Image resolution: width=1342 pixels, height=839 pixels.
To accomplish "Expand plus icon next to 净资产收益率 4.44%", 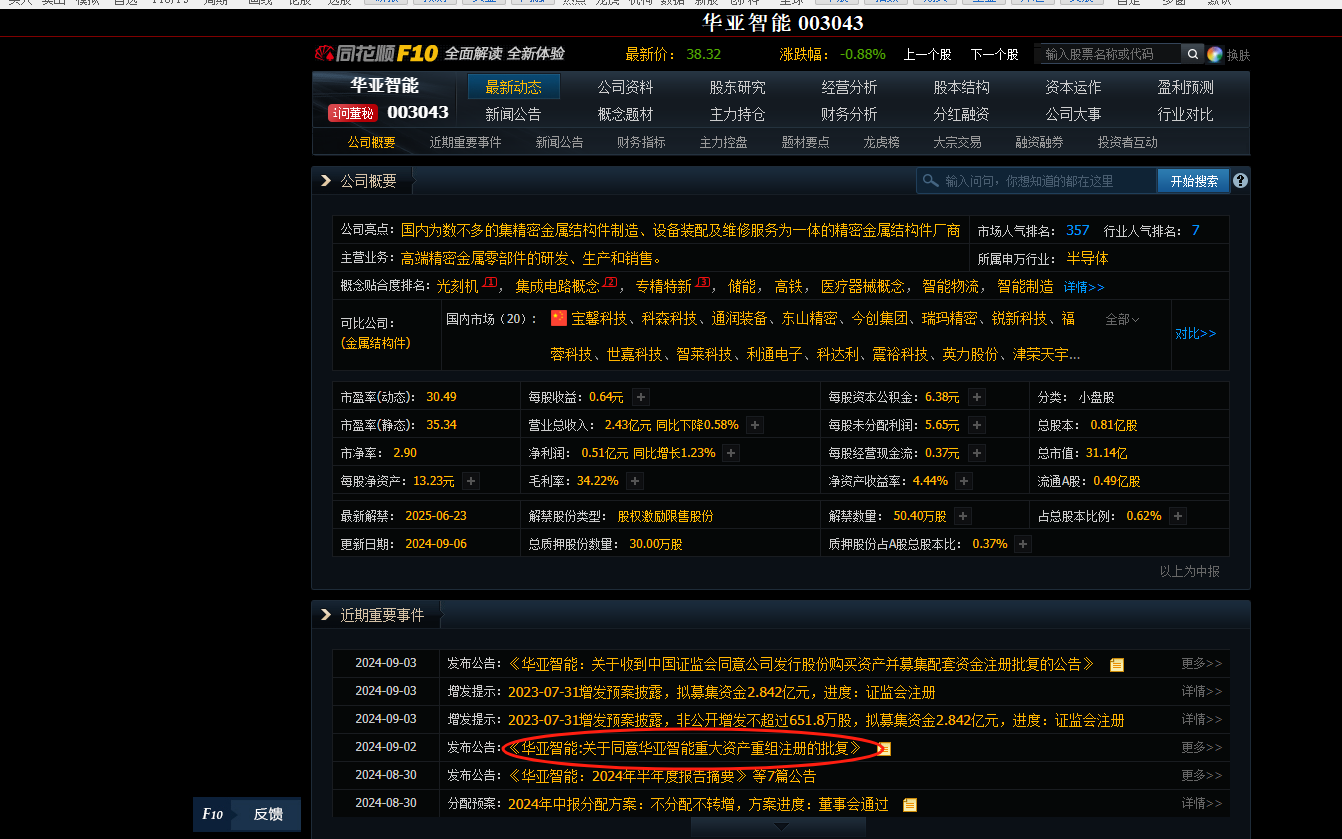I will tap(965, 481).
